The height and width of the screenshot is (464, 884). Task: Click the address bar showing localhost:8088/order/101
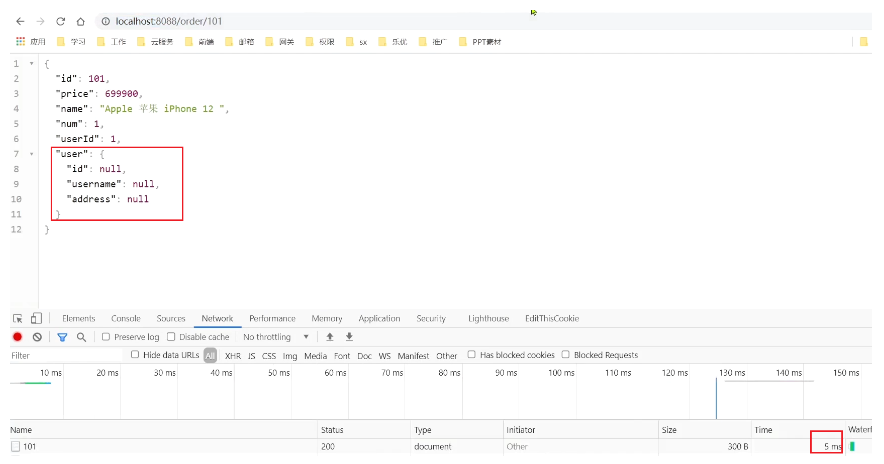coord(485,21)
